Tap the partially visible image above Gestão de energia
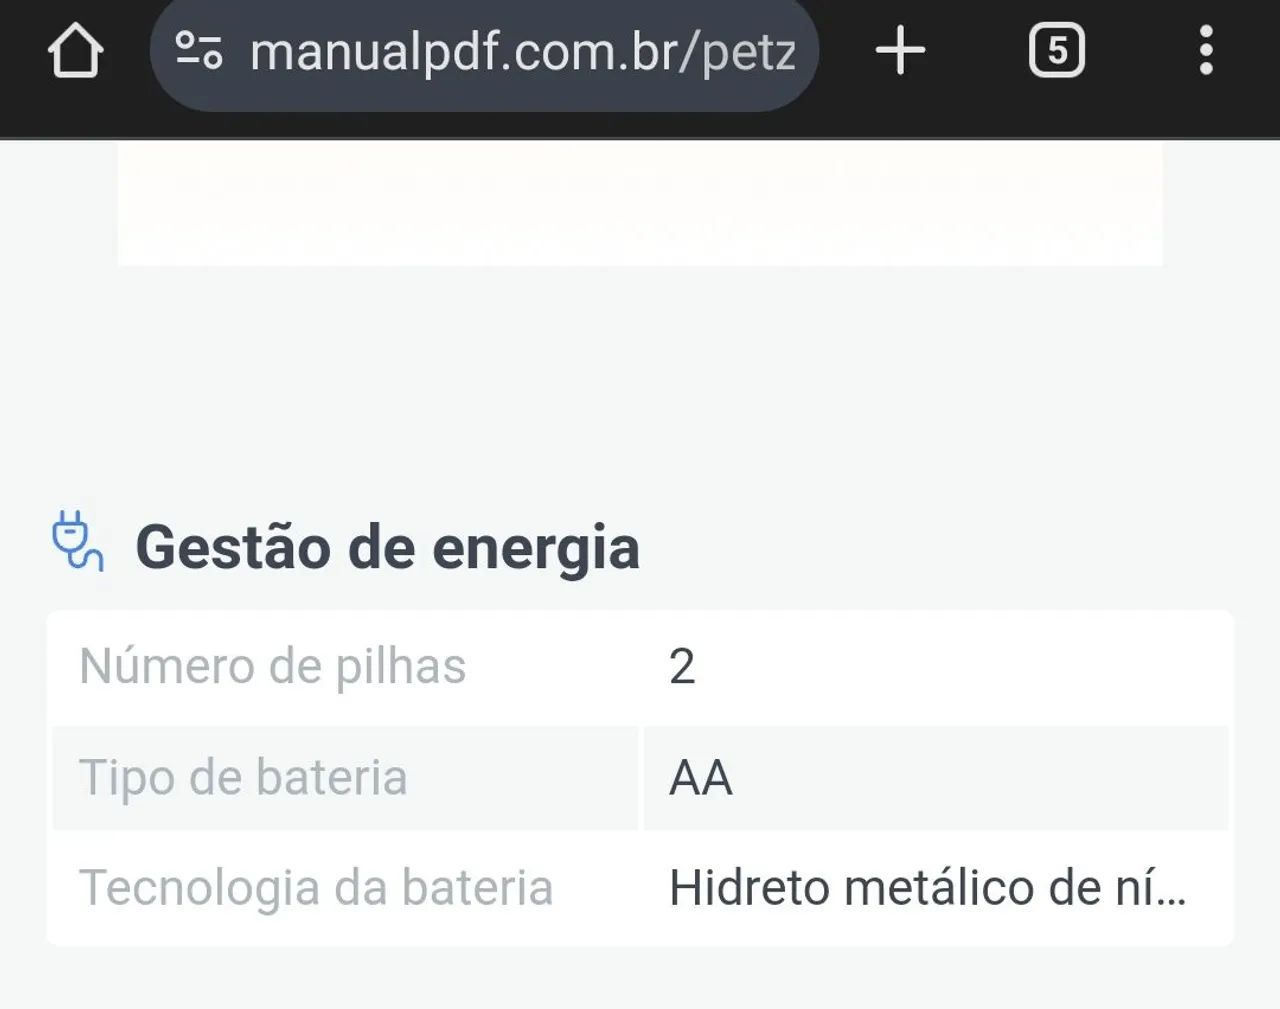The height and width of the screenshot is (1009, 1280). click(640, 200)
